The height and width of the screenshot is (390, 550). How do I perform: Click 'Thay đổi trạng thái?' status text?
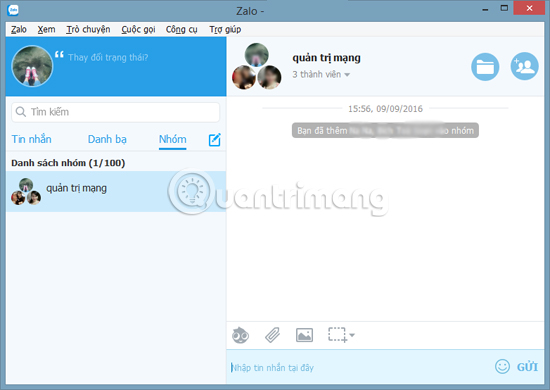108,57
